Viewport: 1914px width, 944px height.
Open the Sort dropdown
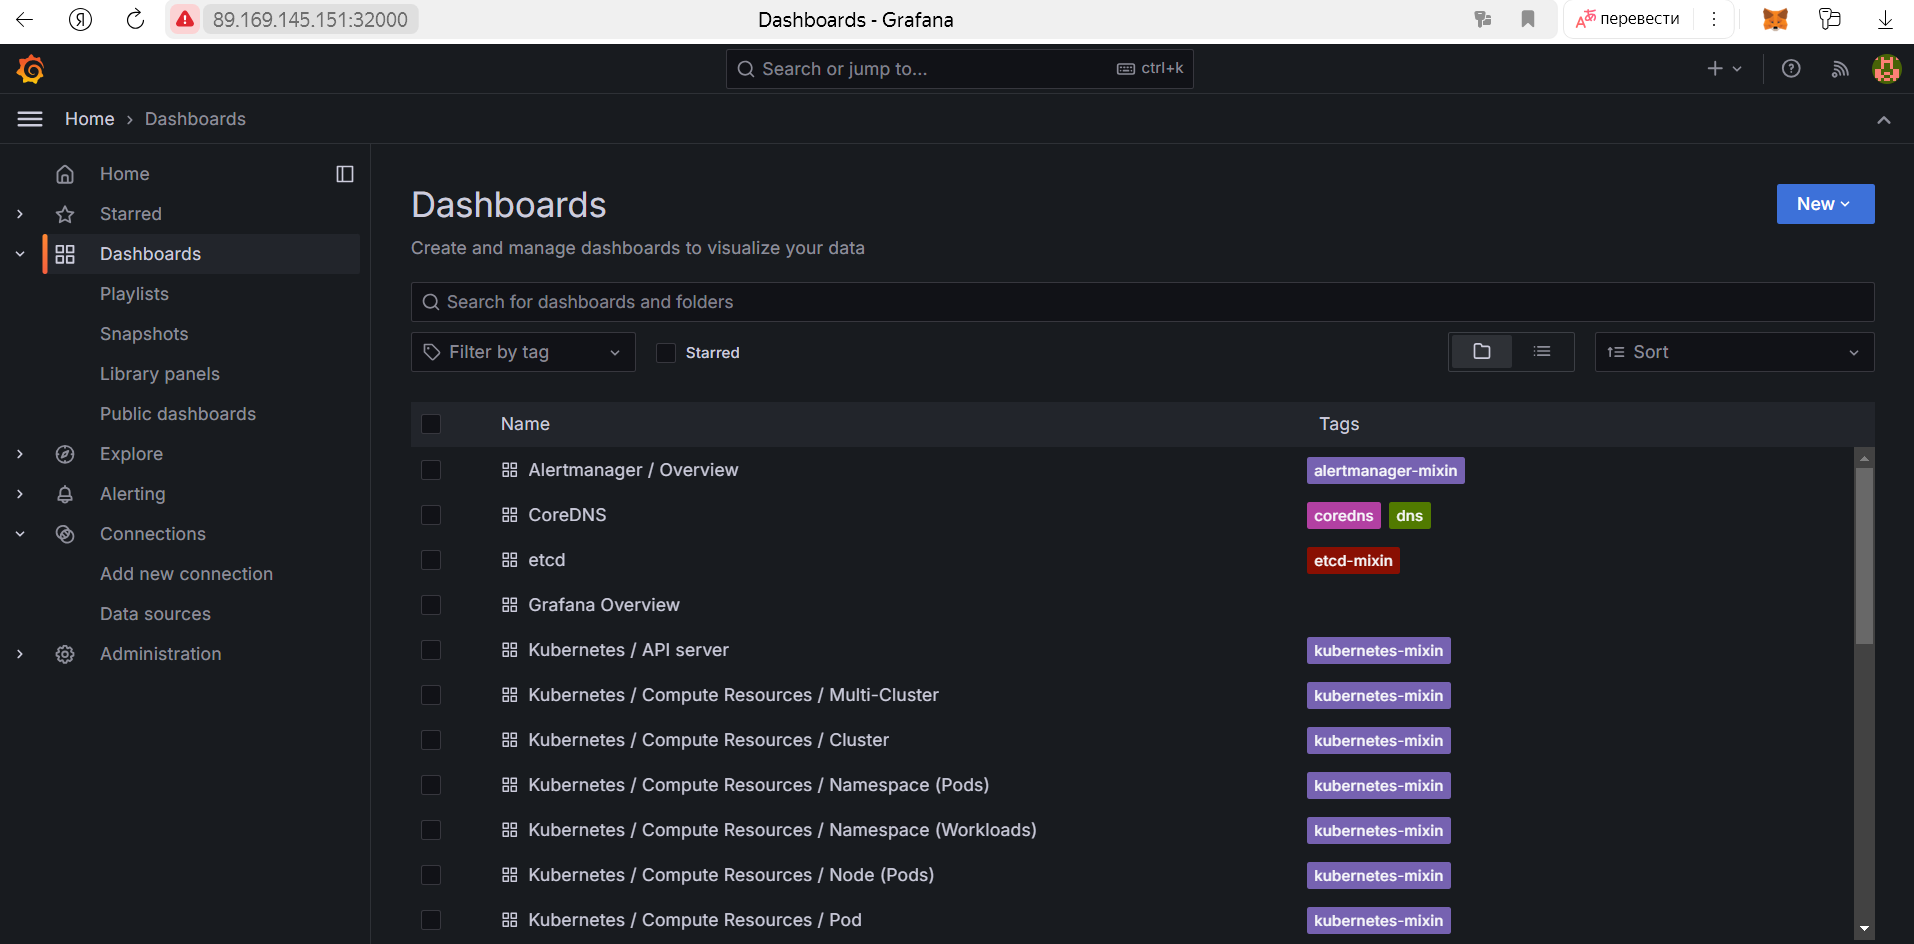1734,352
